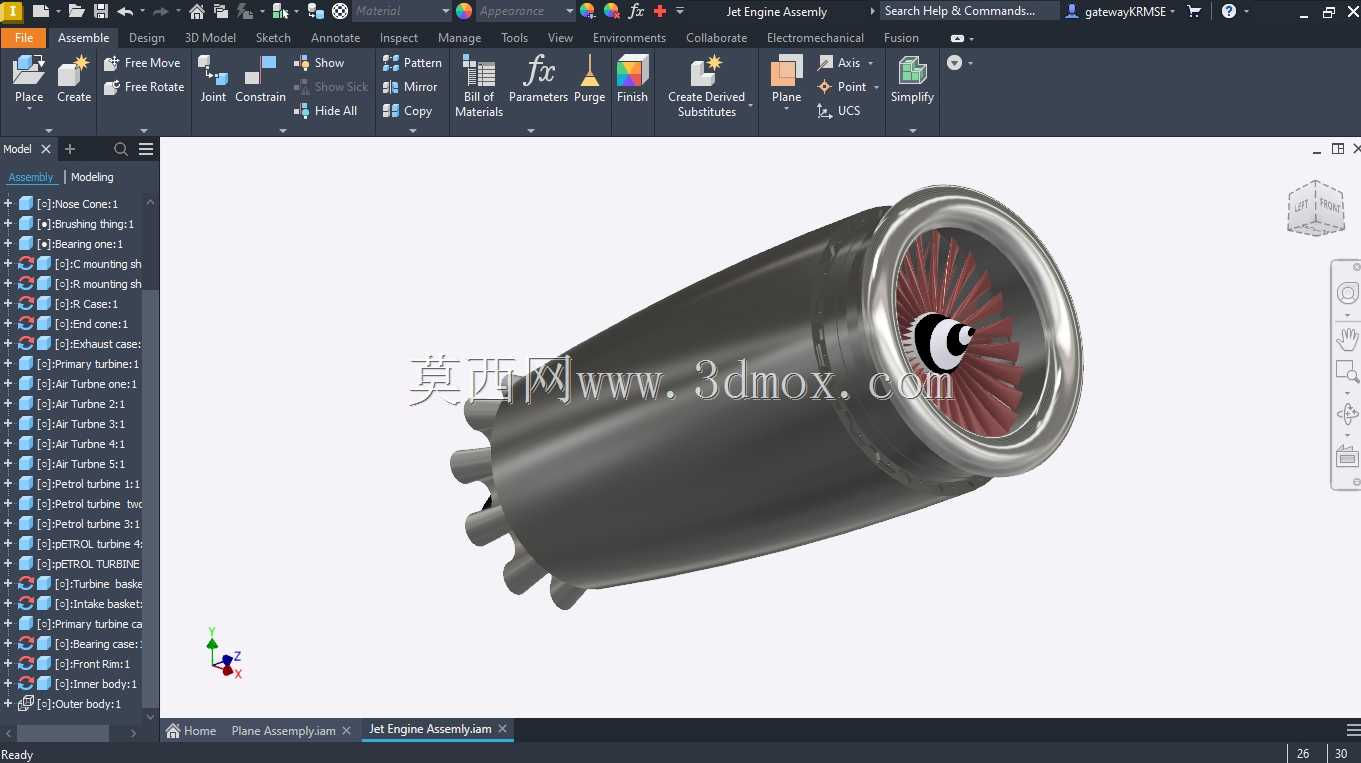Open the Point dropdown arrow
1361x763 pixels.
pyautogui.click(x=877, y=87)
